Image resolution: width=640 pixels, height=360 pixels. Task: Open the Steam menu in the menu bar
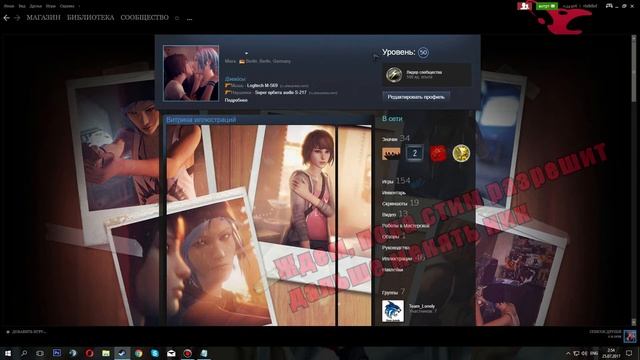[x=9, y=6]
